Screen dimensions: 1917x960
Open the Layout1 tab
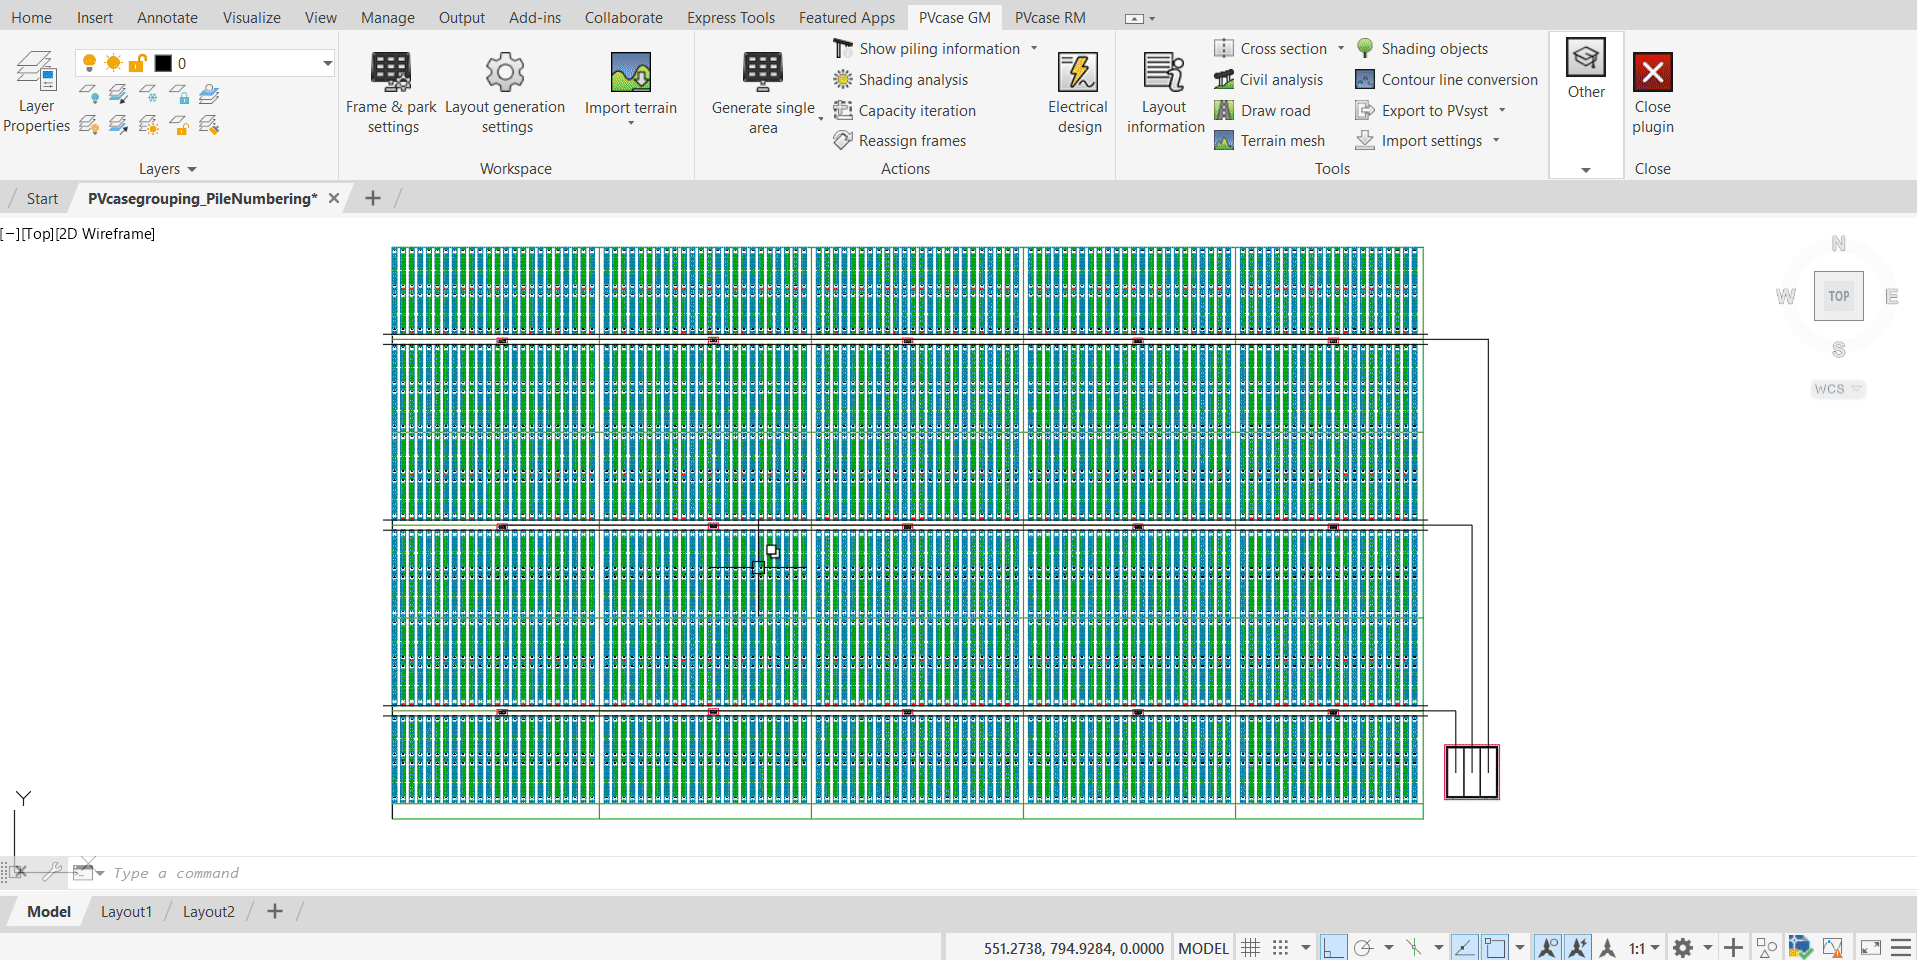(126, 912)
